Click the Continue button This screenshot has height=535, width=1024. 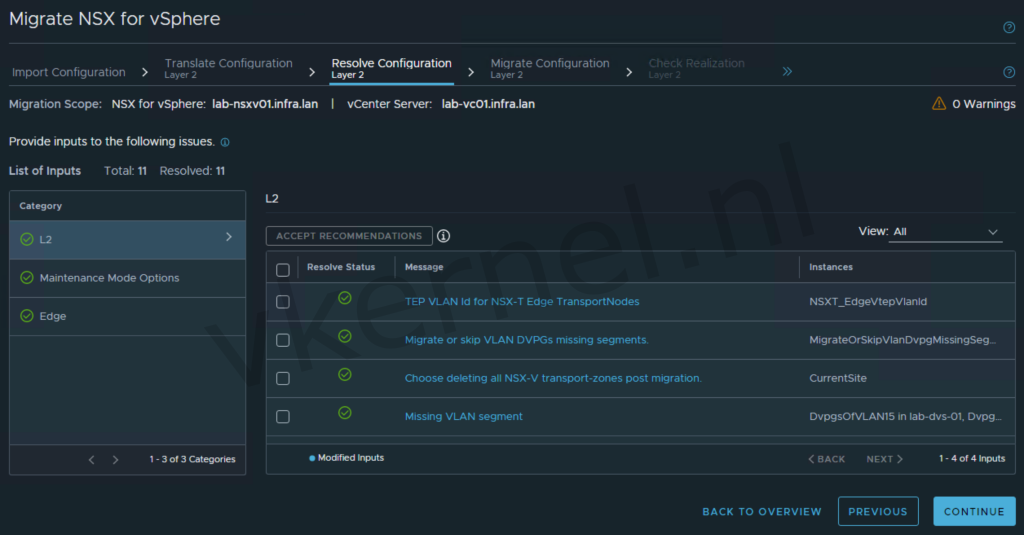pos(974,511)
